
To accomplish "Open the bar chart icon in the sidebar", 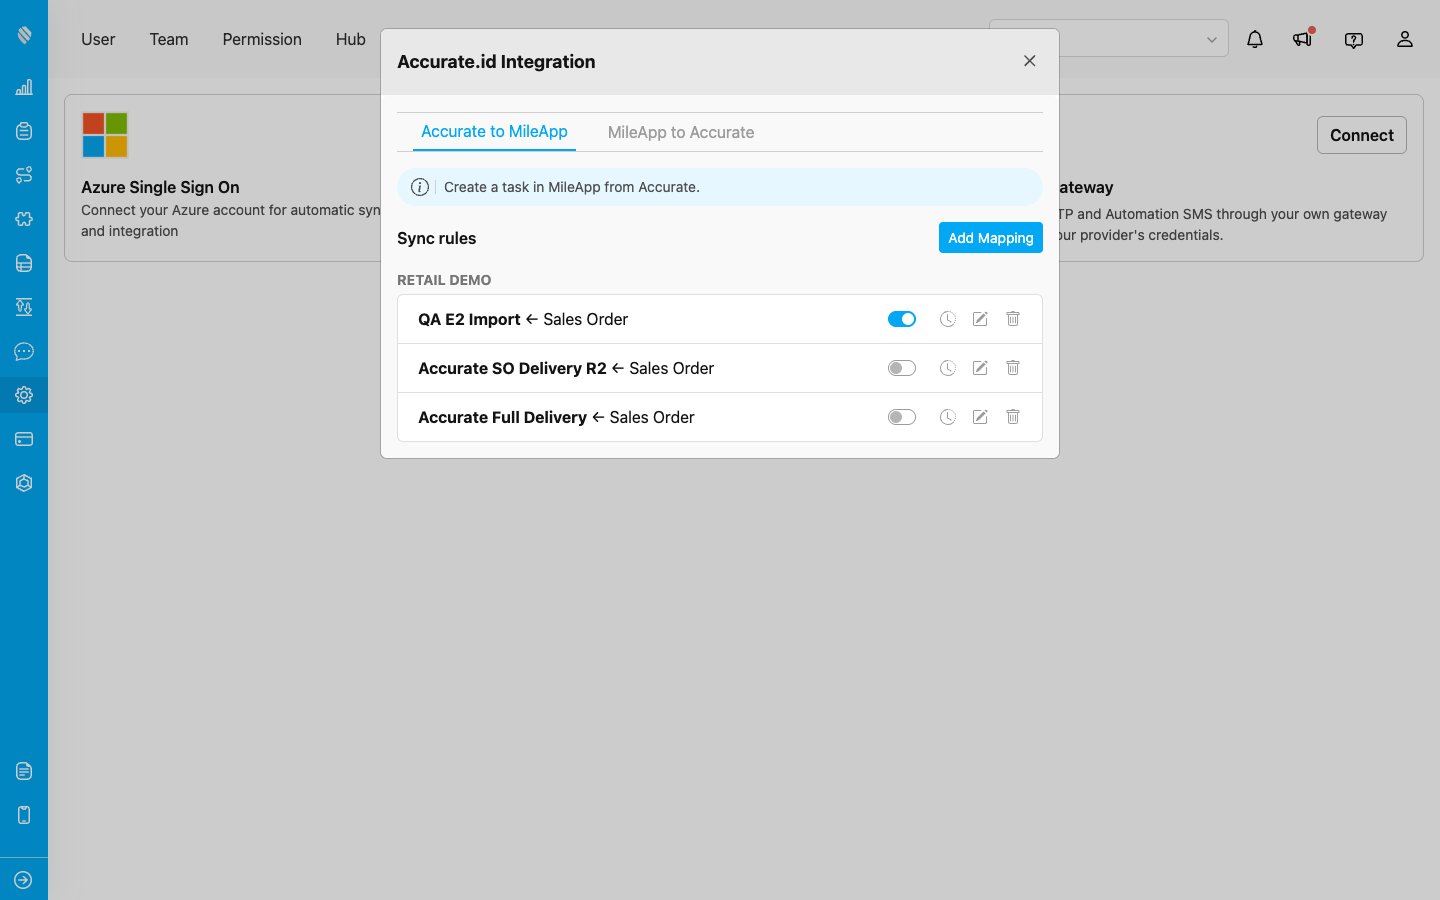I will coord(24,87).
